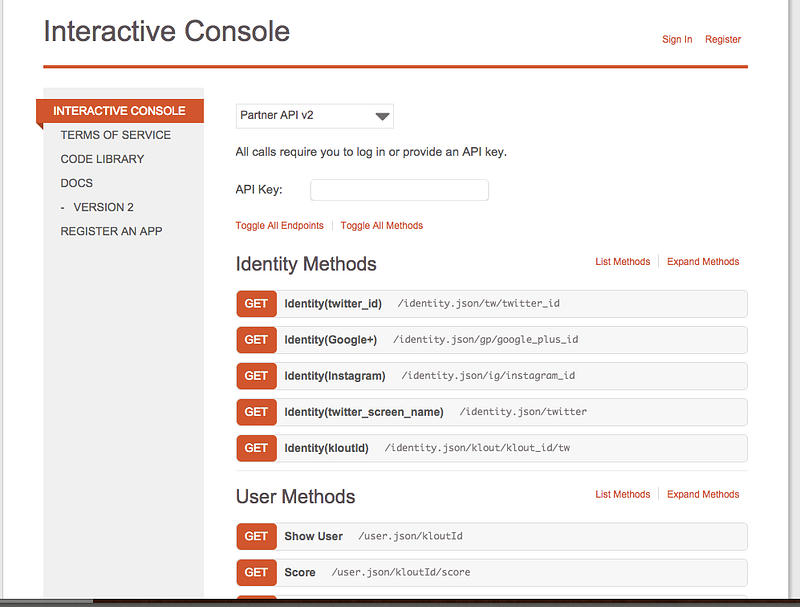Select Interactive Console in sidebar
Screen dimensions: 800x607
tap(120, 111)
